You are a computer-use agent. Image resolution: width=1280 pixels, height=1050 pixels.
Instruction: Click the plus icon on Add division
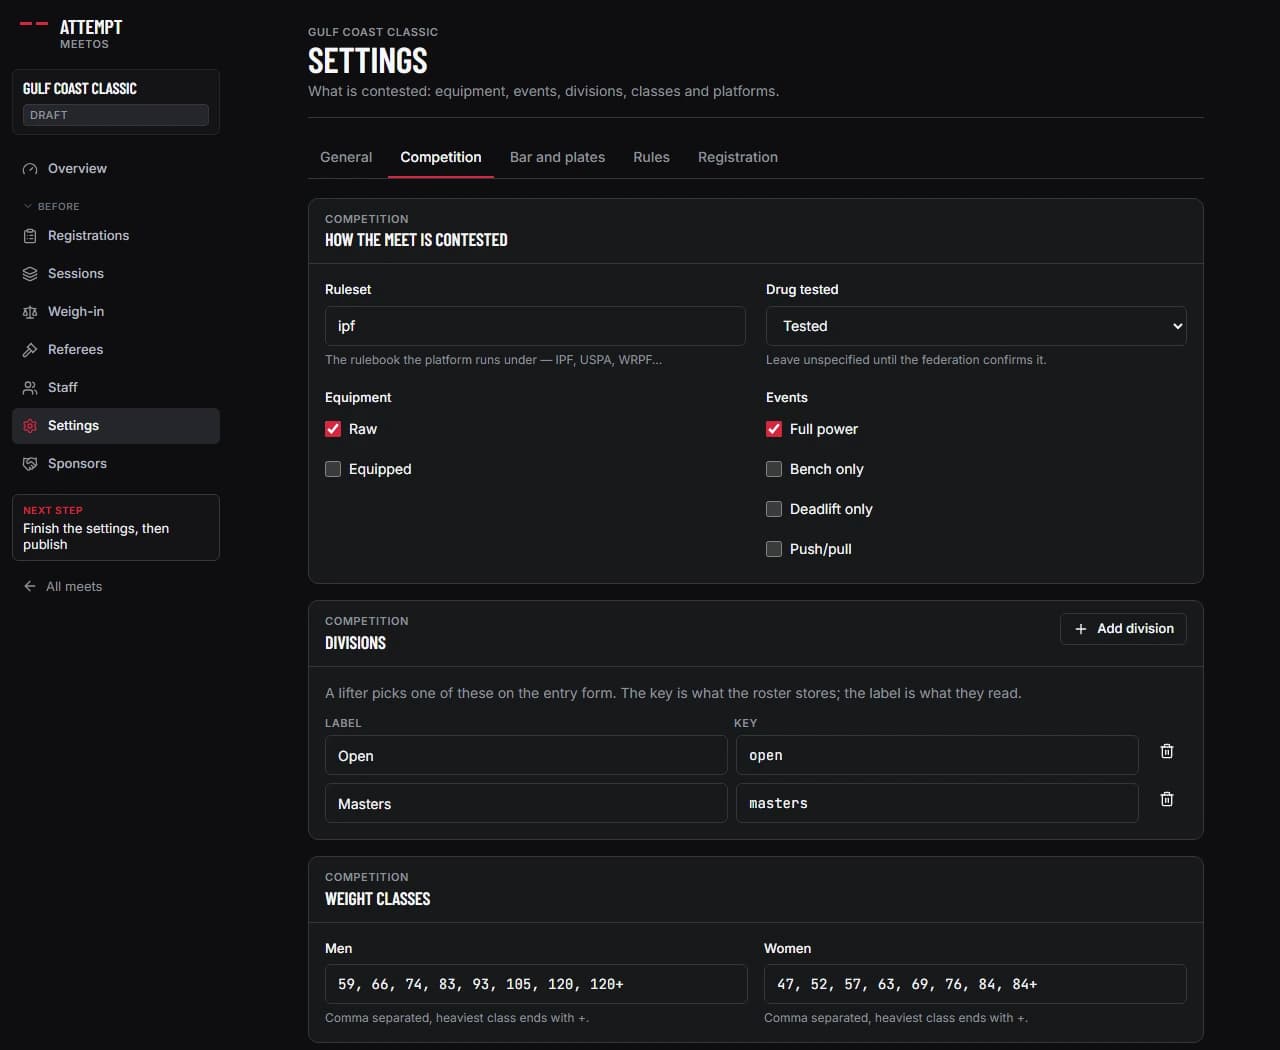point(1081,629)
